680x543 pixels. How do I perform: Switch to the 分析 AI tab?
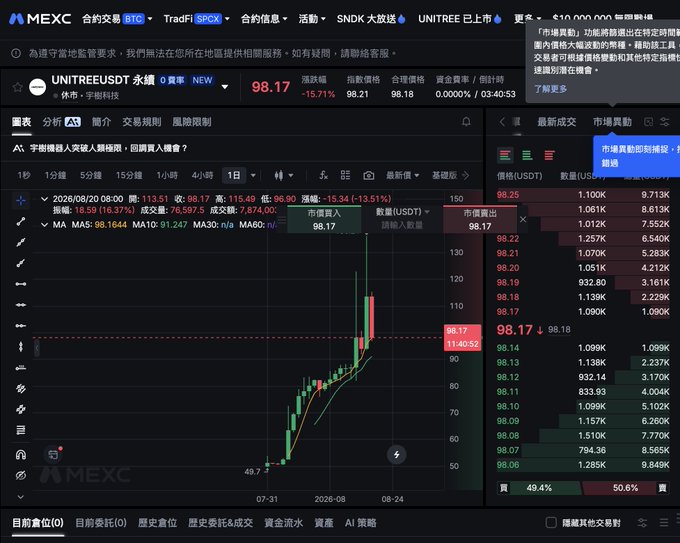61,122
